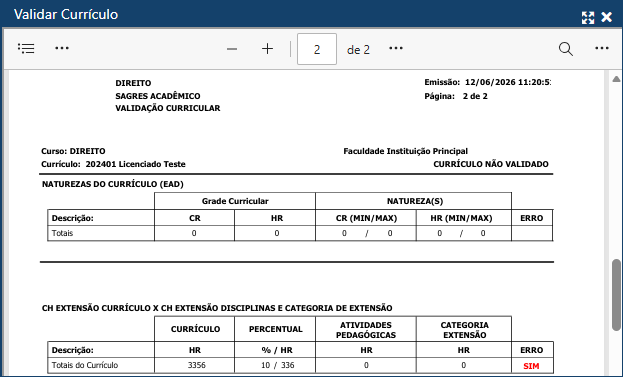
Task: Select 'NATUREZAS DO CURRÍCULO (EAD)' heading
Action: [113, 184]
